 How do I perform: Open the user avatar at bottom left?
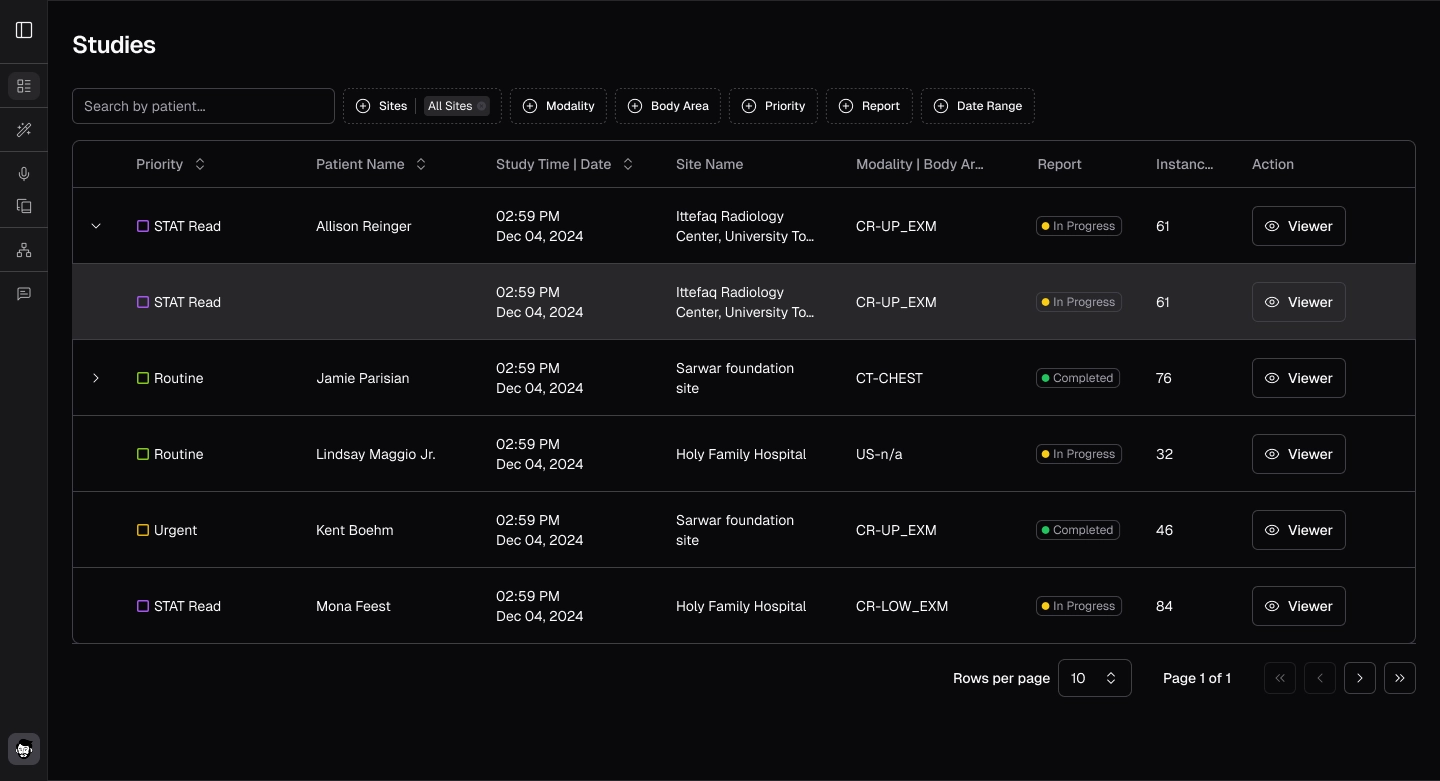(24, 749)
